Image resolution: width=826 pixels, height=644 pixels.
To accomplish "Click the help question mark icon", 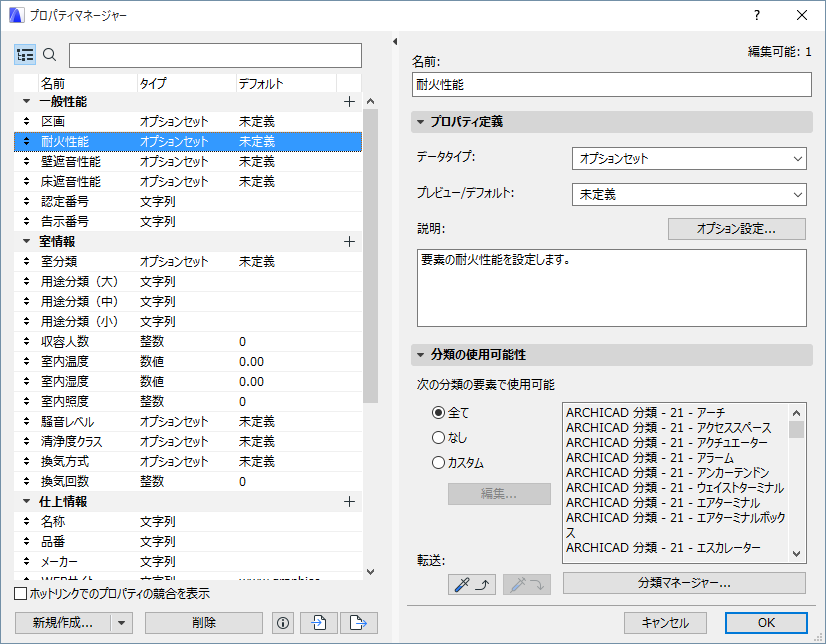I will coord(757,15).
